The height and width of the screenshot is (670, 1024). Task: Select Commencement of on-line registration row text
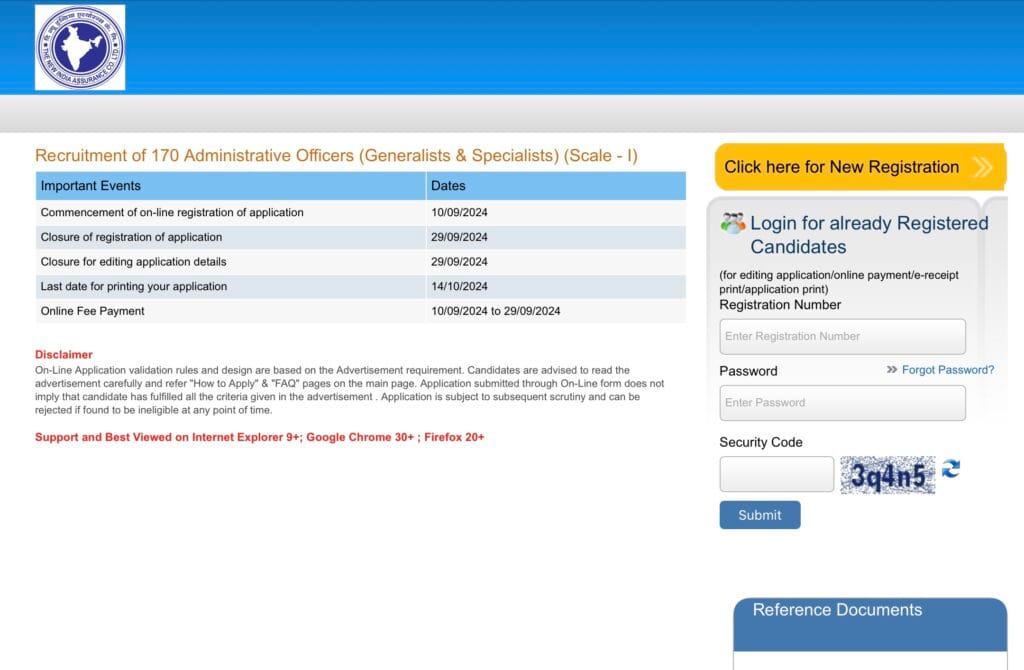point(172,212)
